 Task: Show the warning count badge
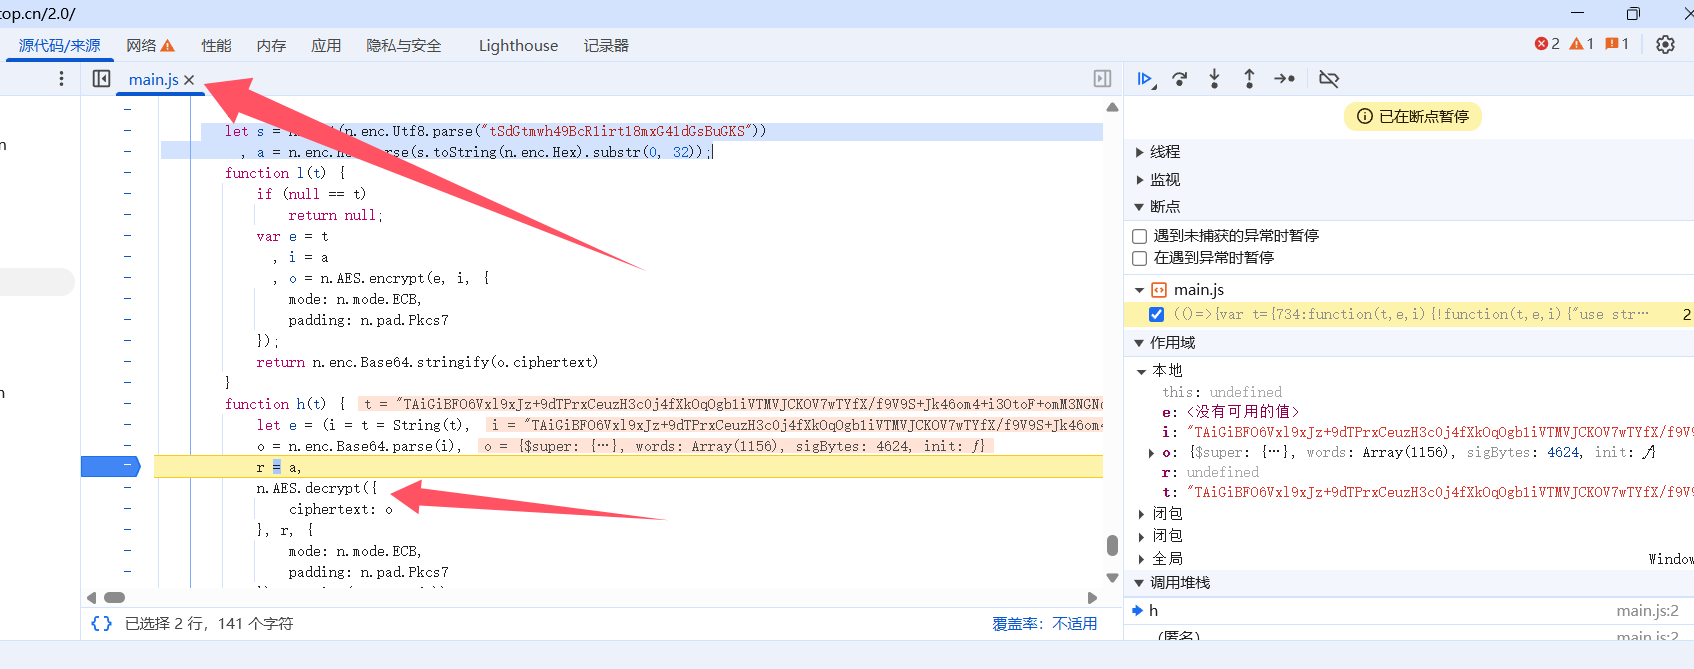pos(1582,44)
